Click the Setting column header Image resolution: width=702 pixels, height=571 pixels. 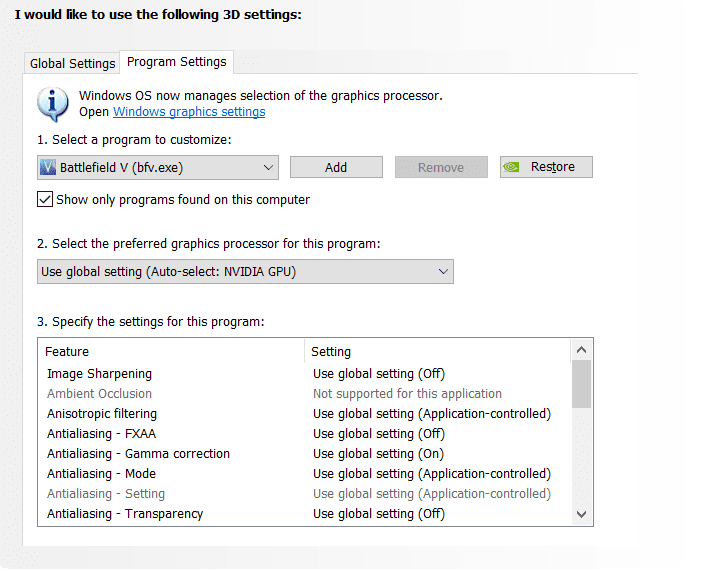tap(437, 352)
